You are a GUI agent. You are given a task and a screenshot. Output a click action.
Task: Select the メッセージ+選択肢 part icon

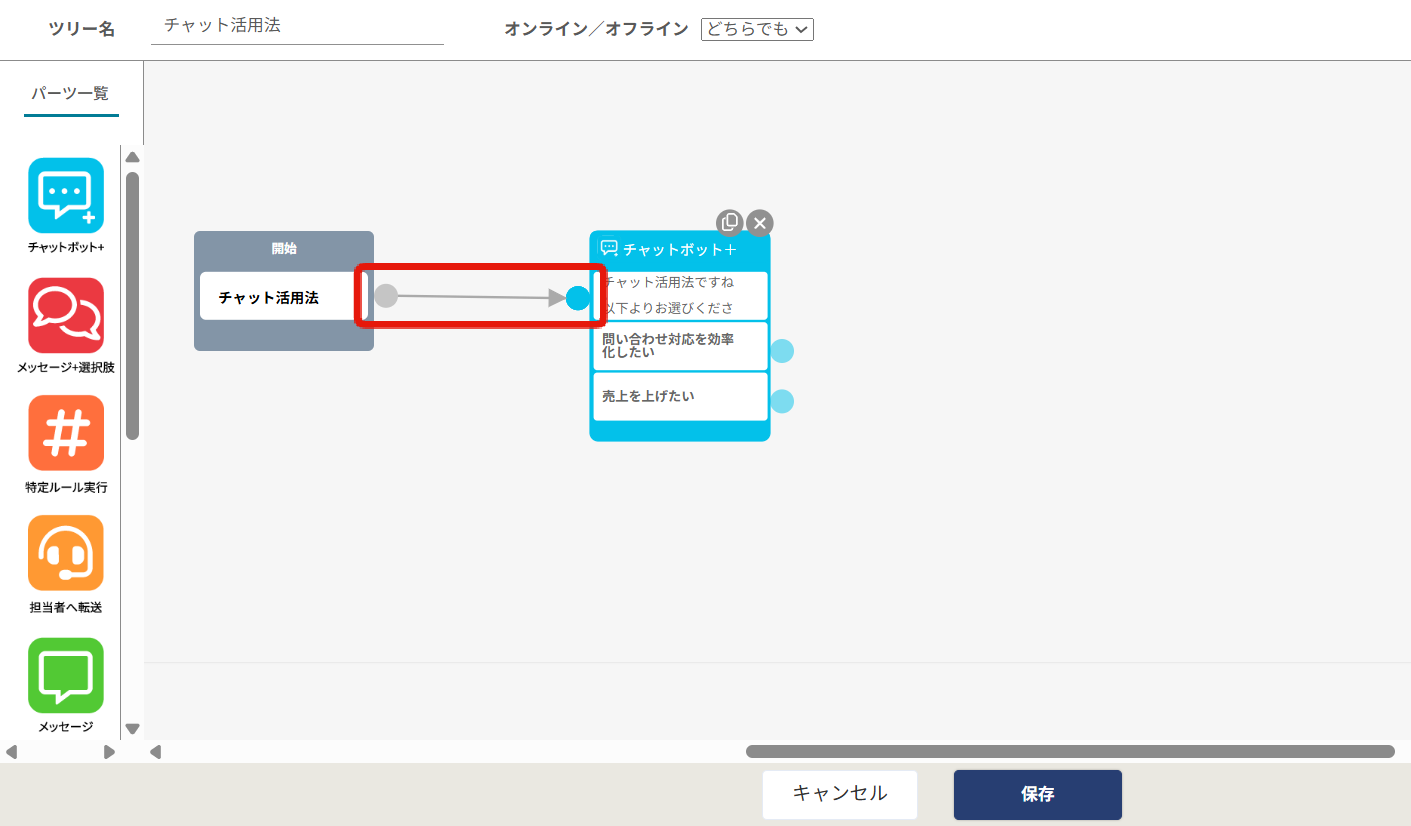tap(65, 315)
